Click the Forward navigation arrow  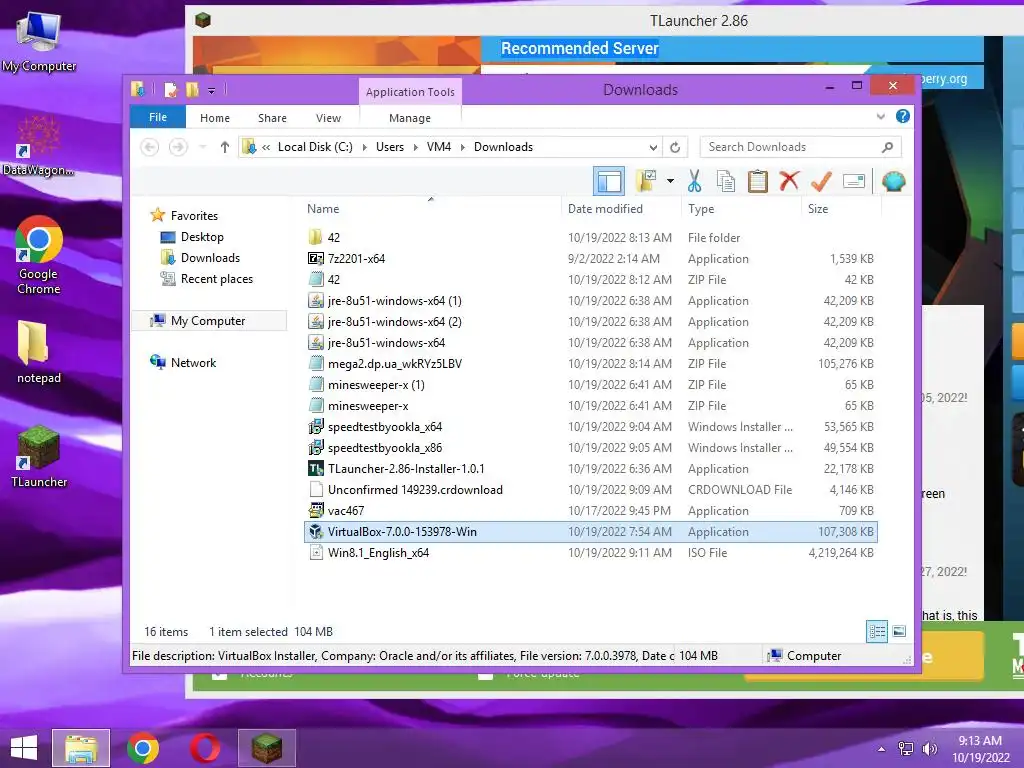click(x=178, y=147)
